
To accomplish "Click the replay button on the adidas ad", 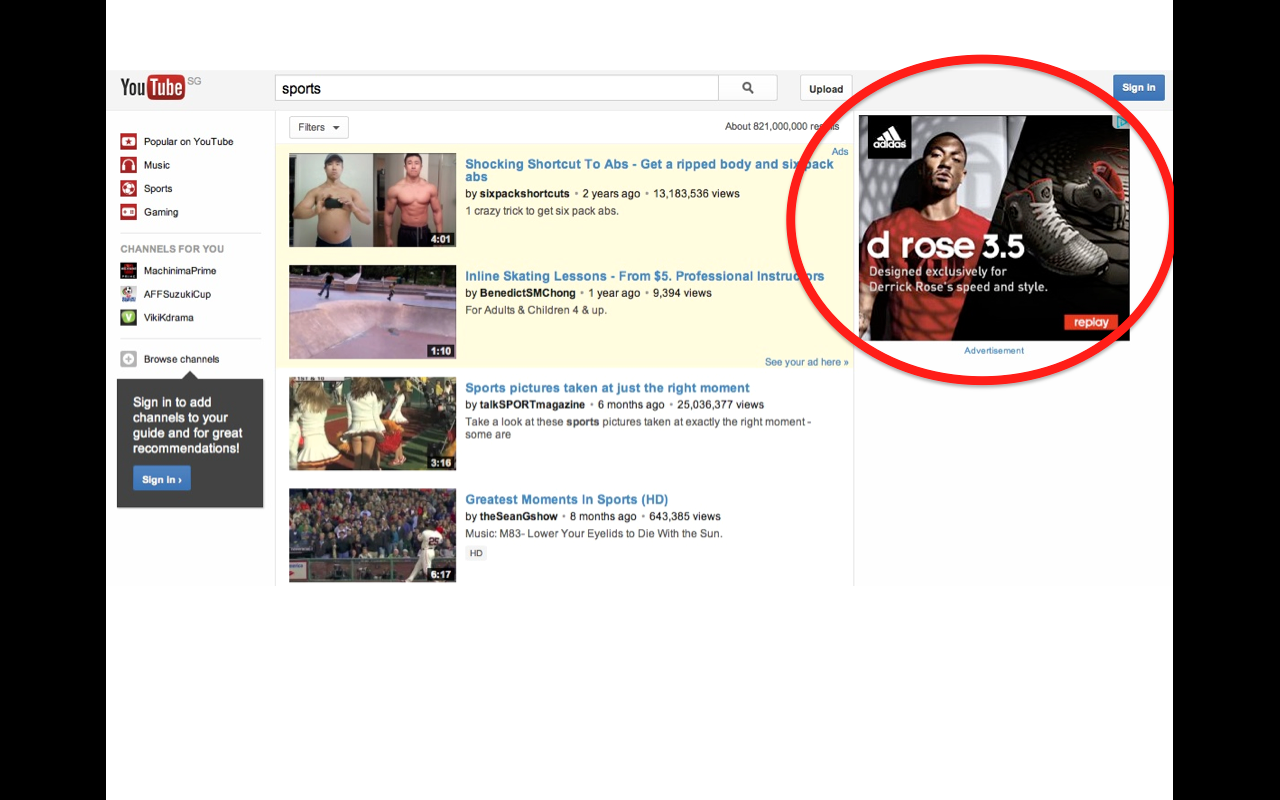I will (1091, 322).
